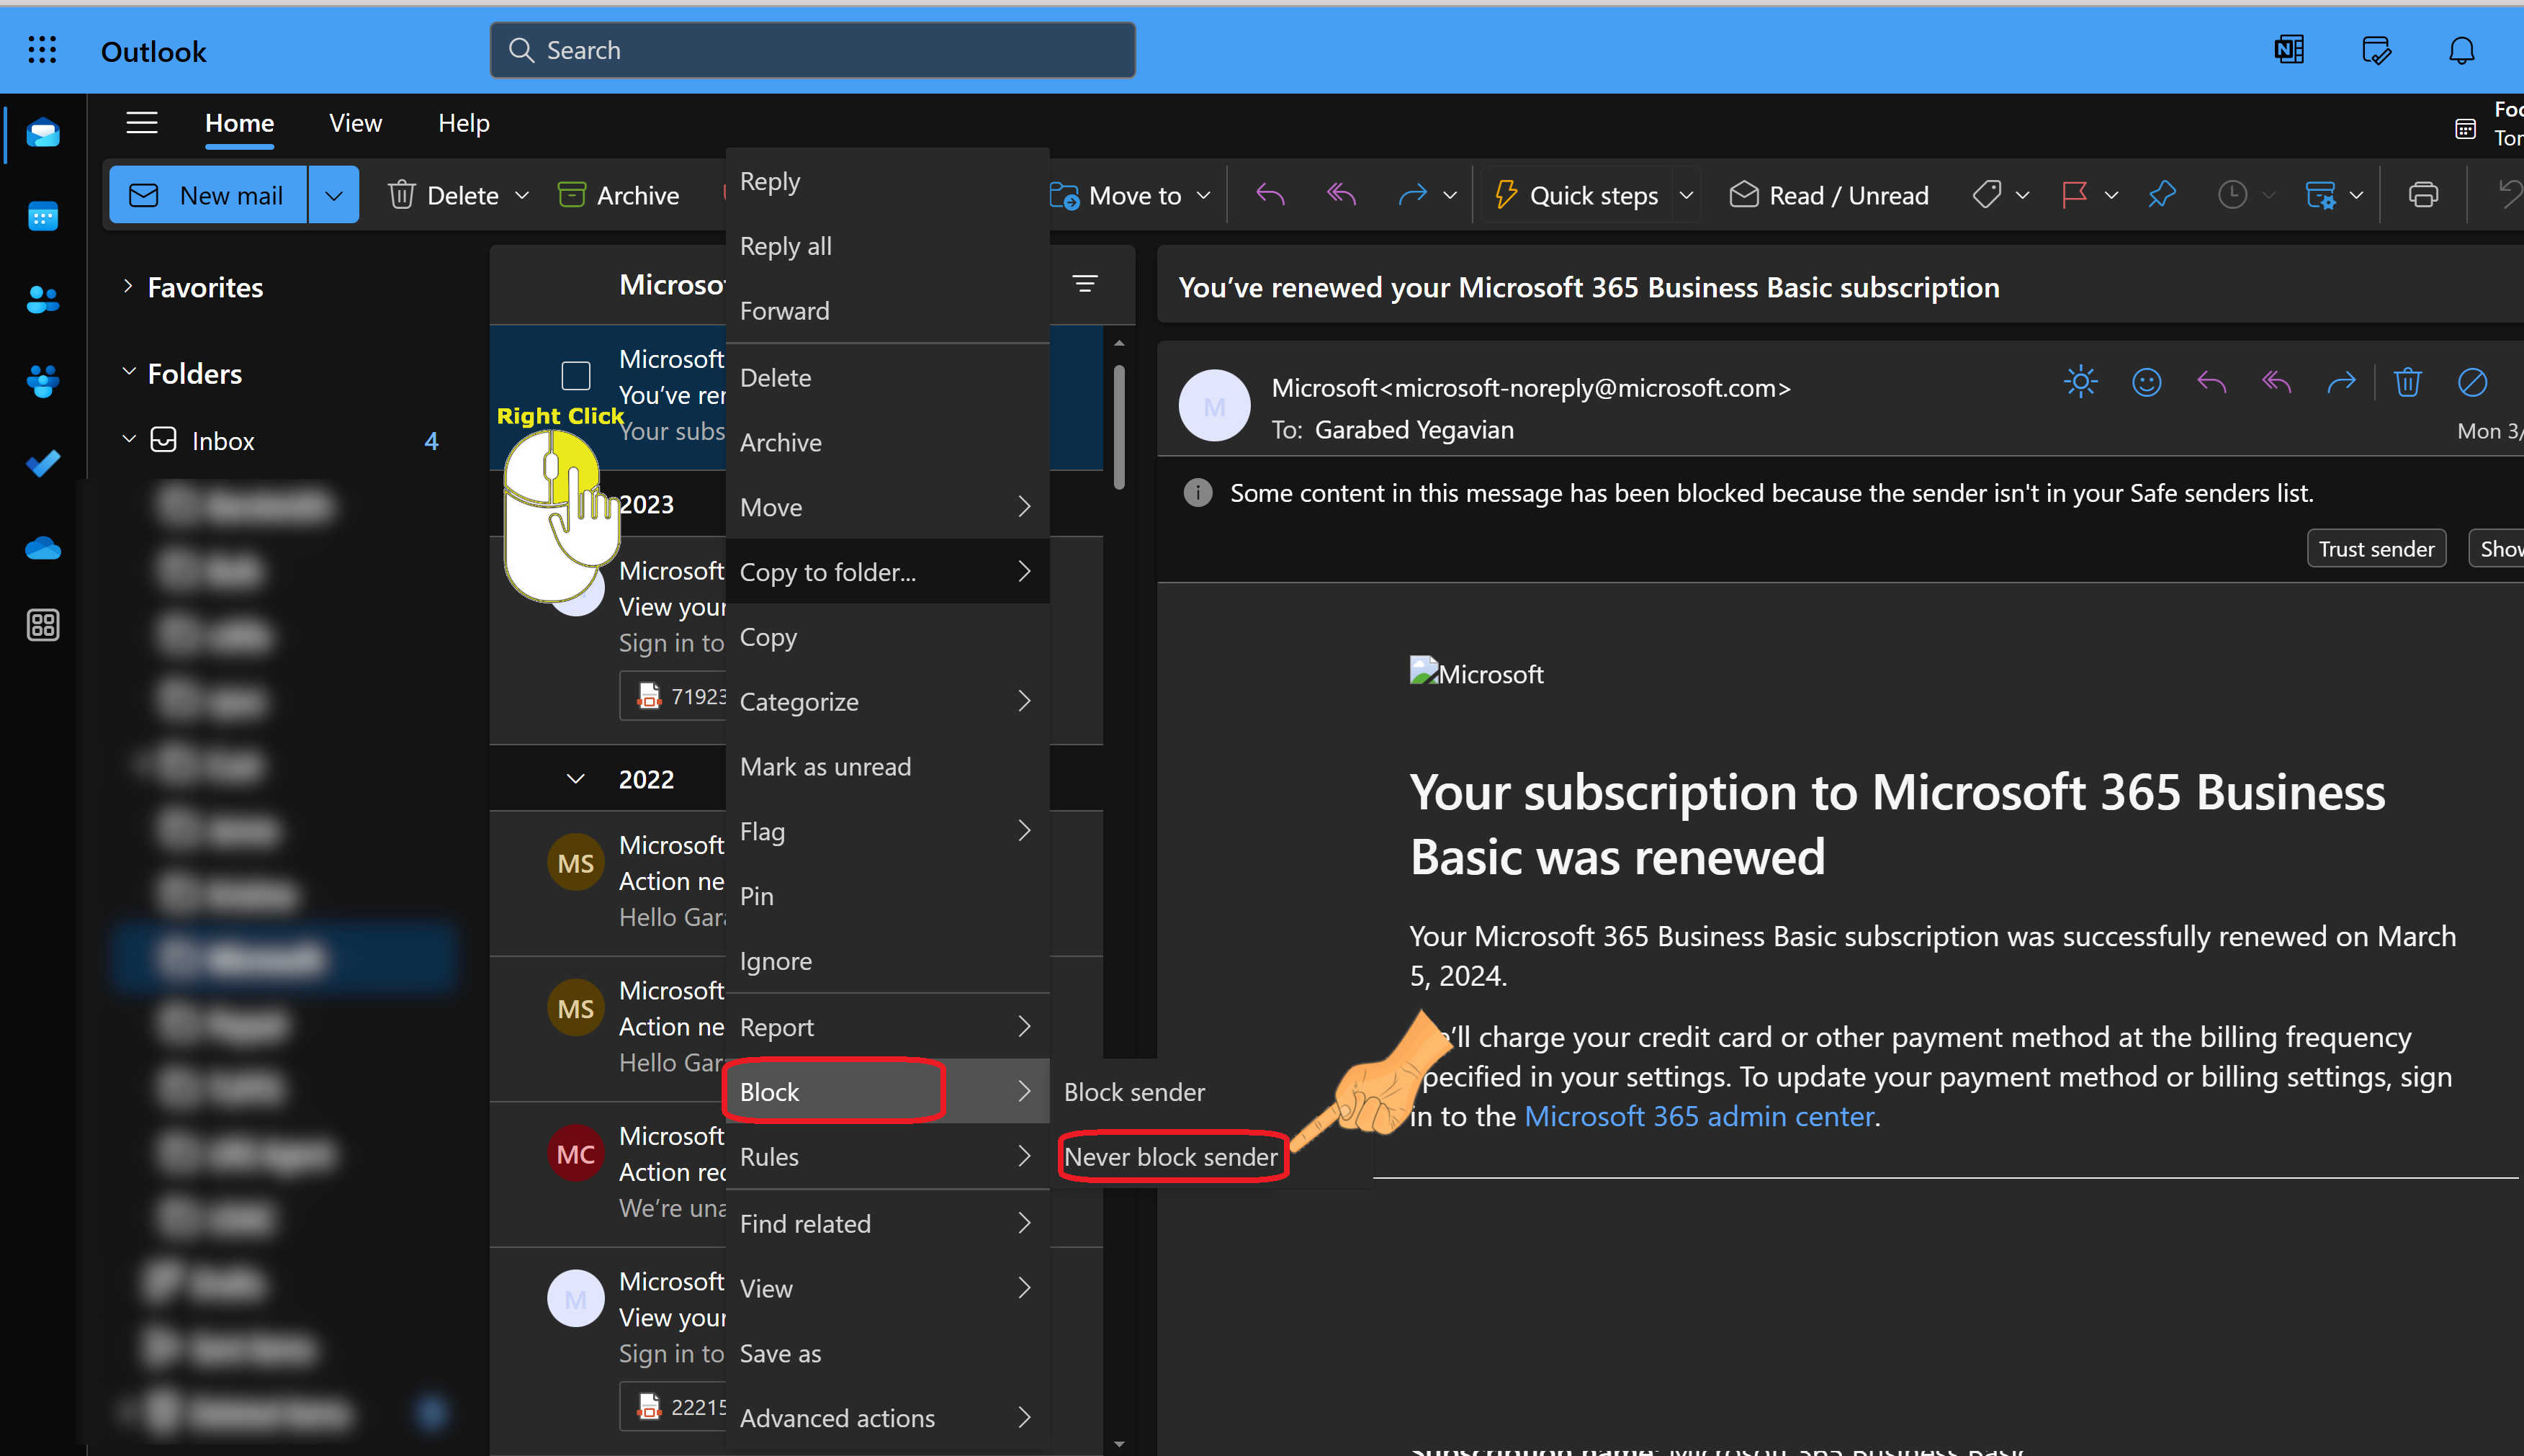
Task: Open People in the left rail
Action: tap(42, 299)
